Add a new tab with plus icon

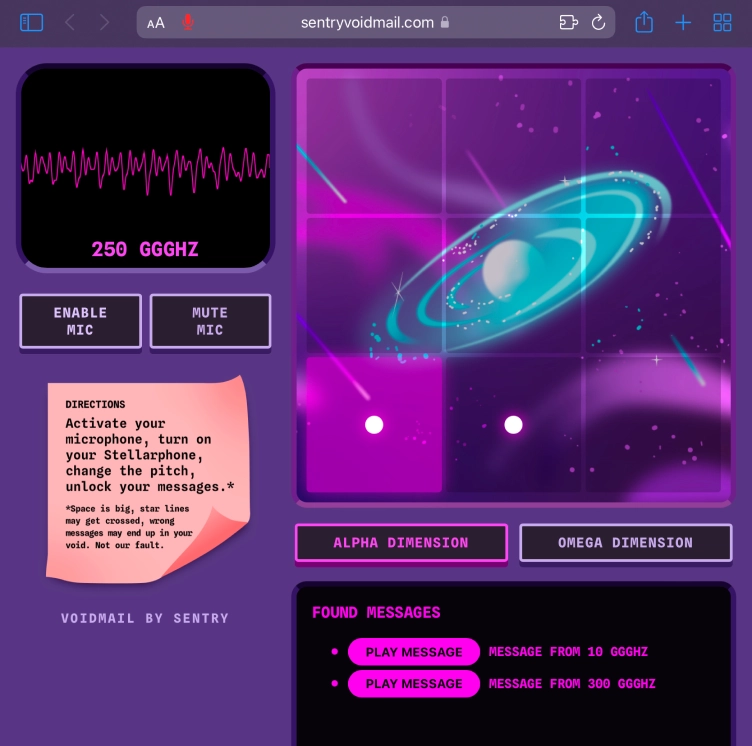683,22
